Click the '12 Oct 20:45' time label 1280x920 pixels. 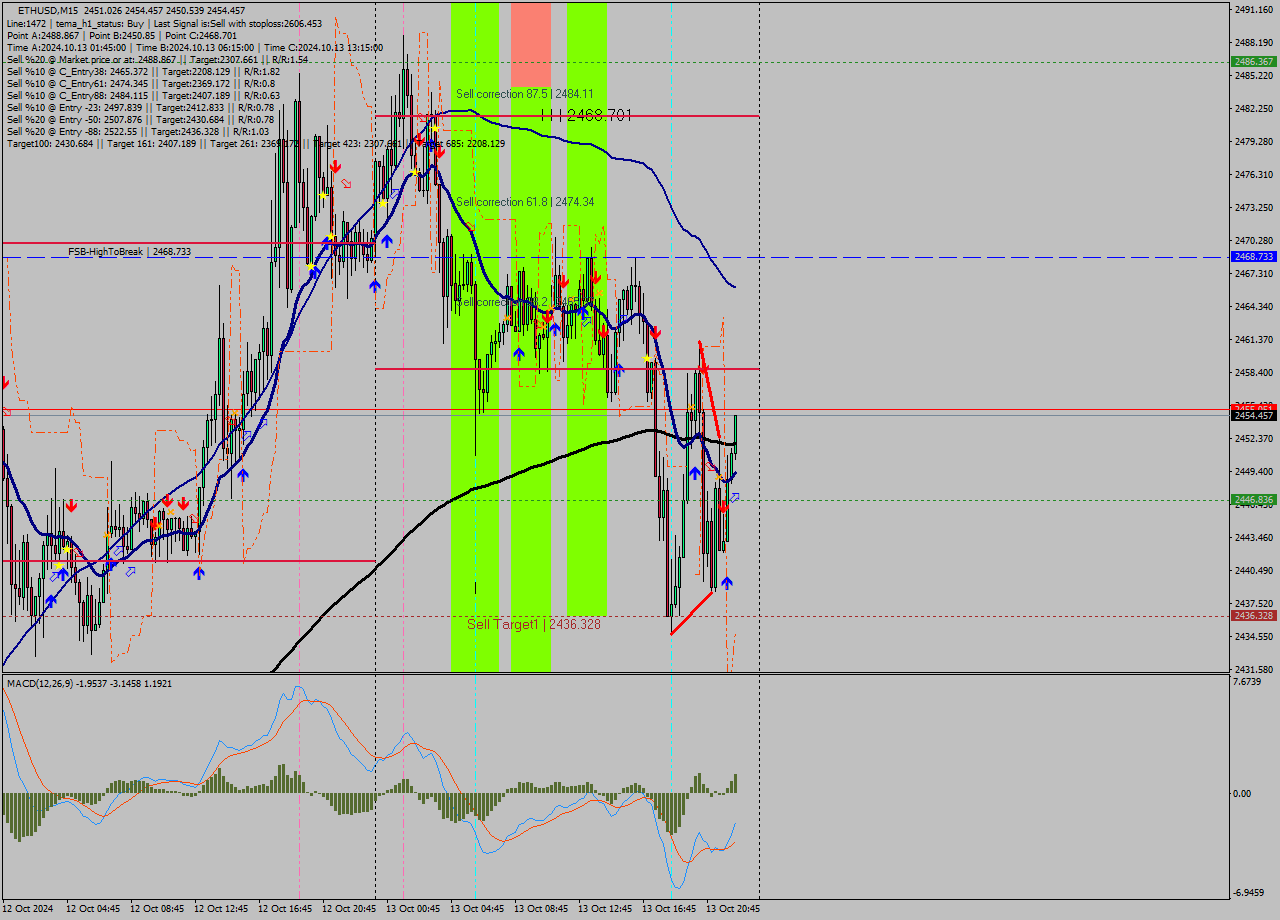pyautogui.click(x=349, y=909)
